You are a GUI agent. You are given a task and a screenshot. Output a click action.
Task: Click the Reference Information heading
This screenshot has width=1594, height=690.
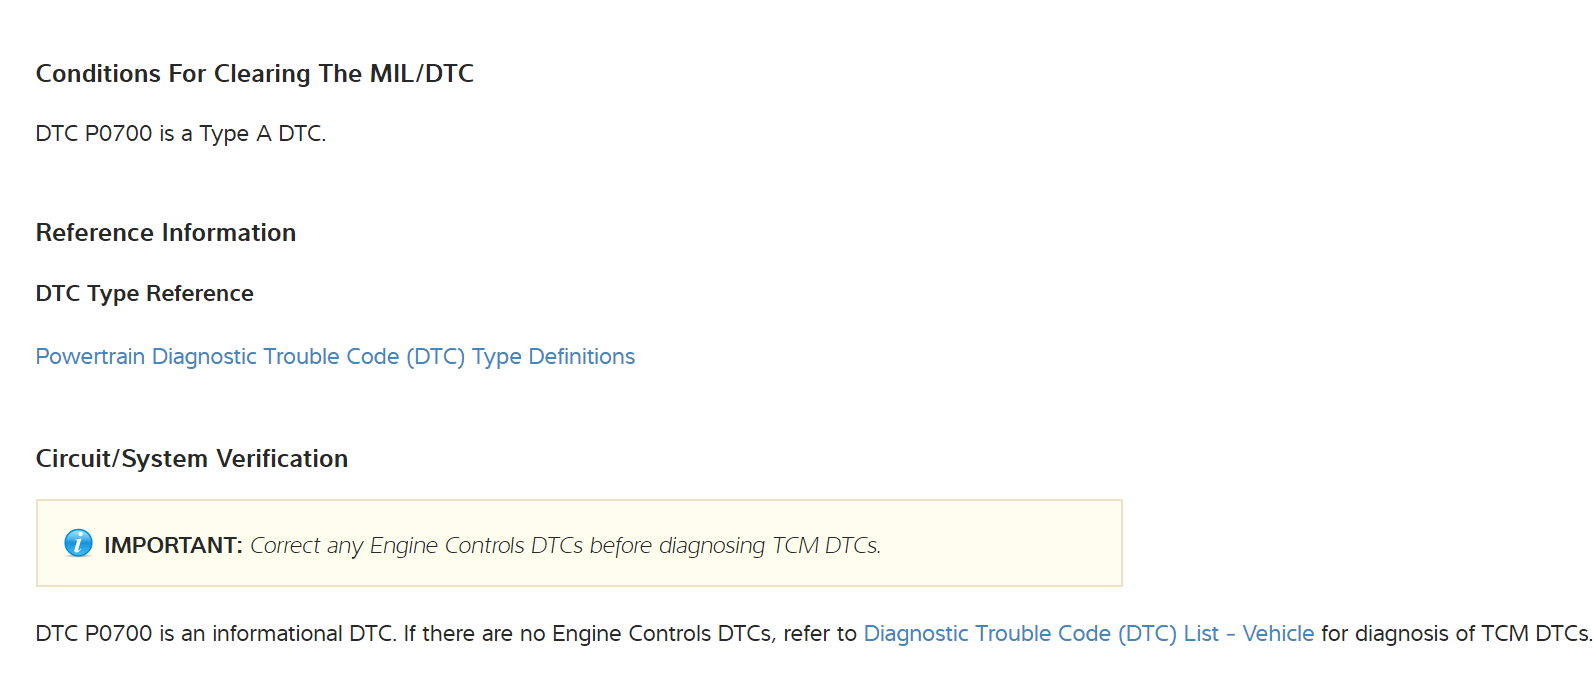[x=166, y=233]
